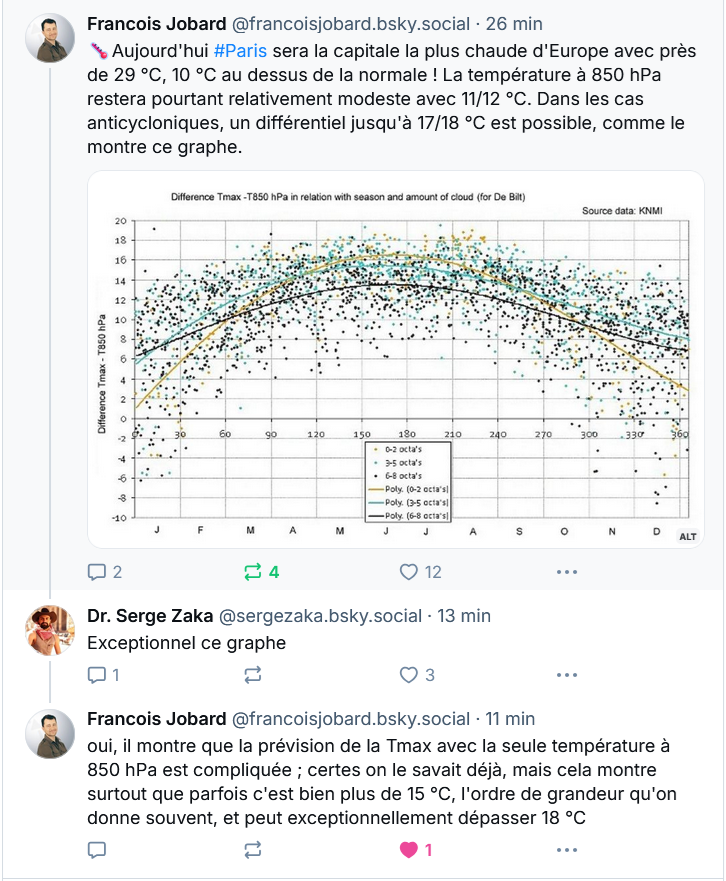Reply to Dr. Serge Zaka's comment
Image resolution: width=726 pixels, height=881 pixels.
(103, 675)
